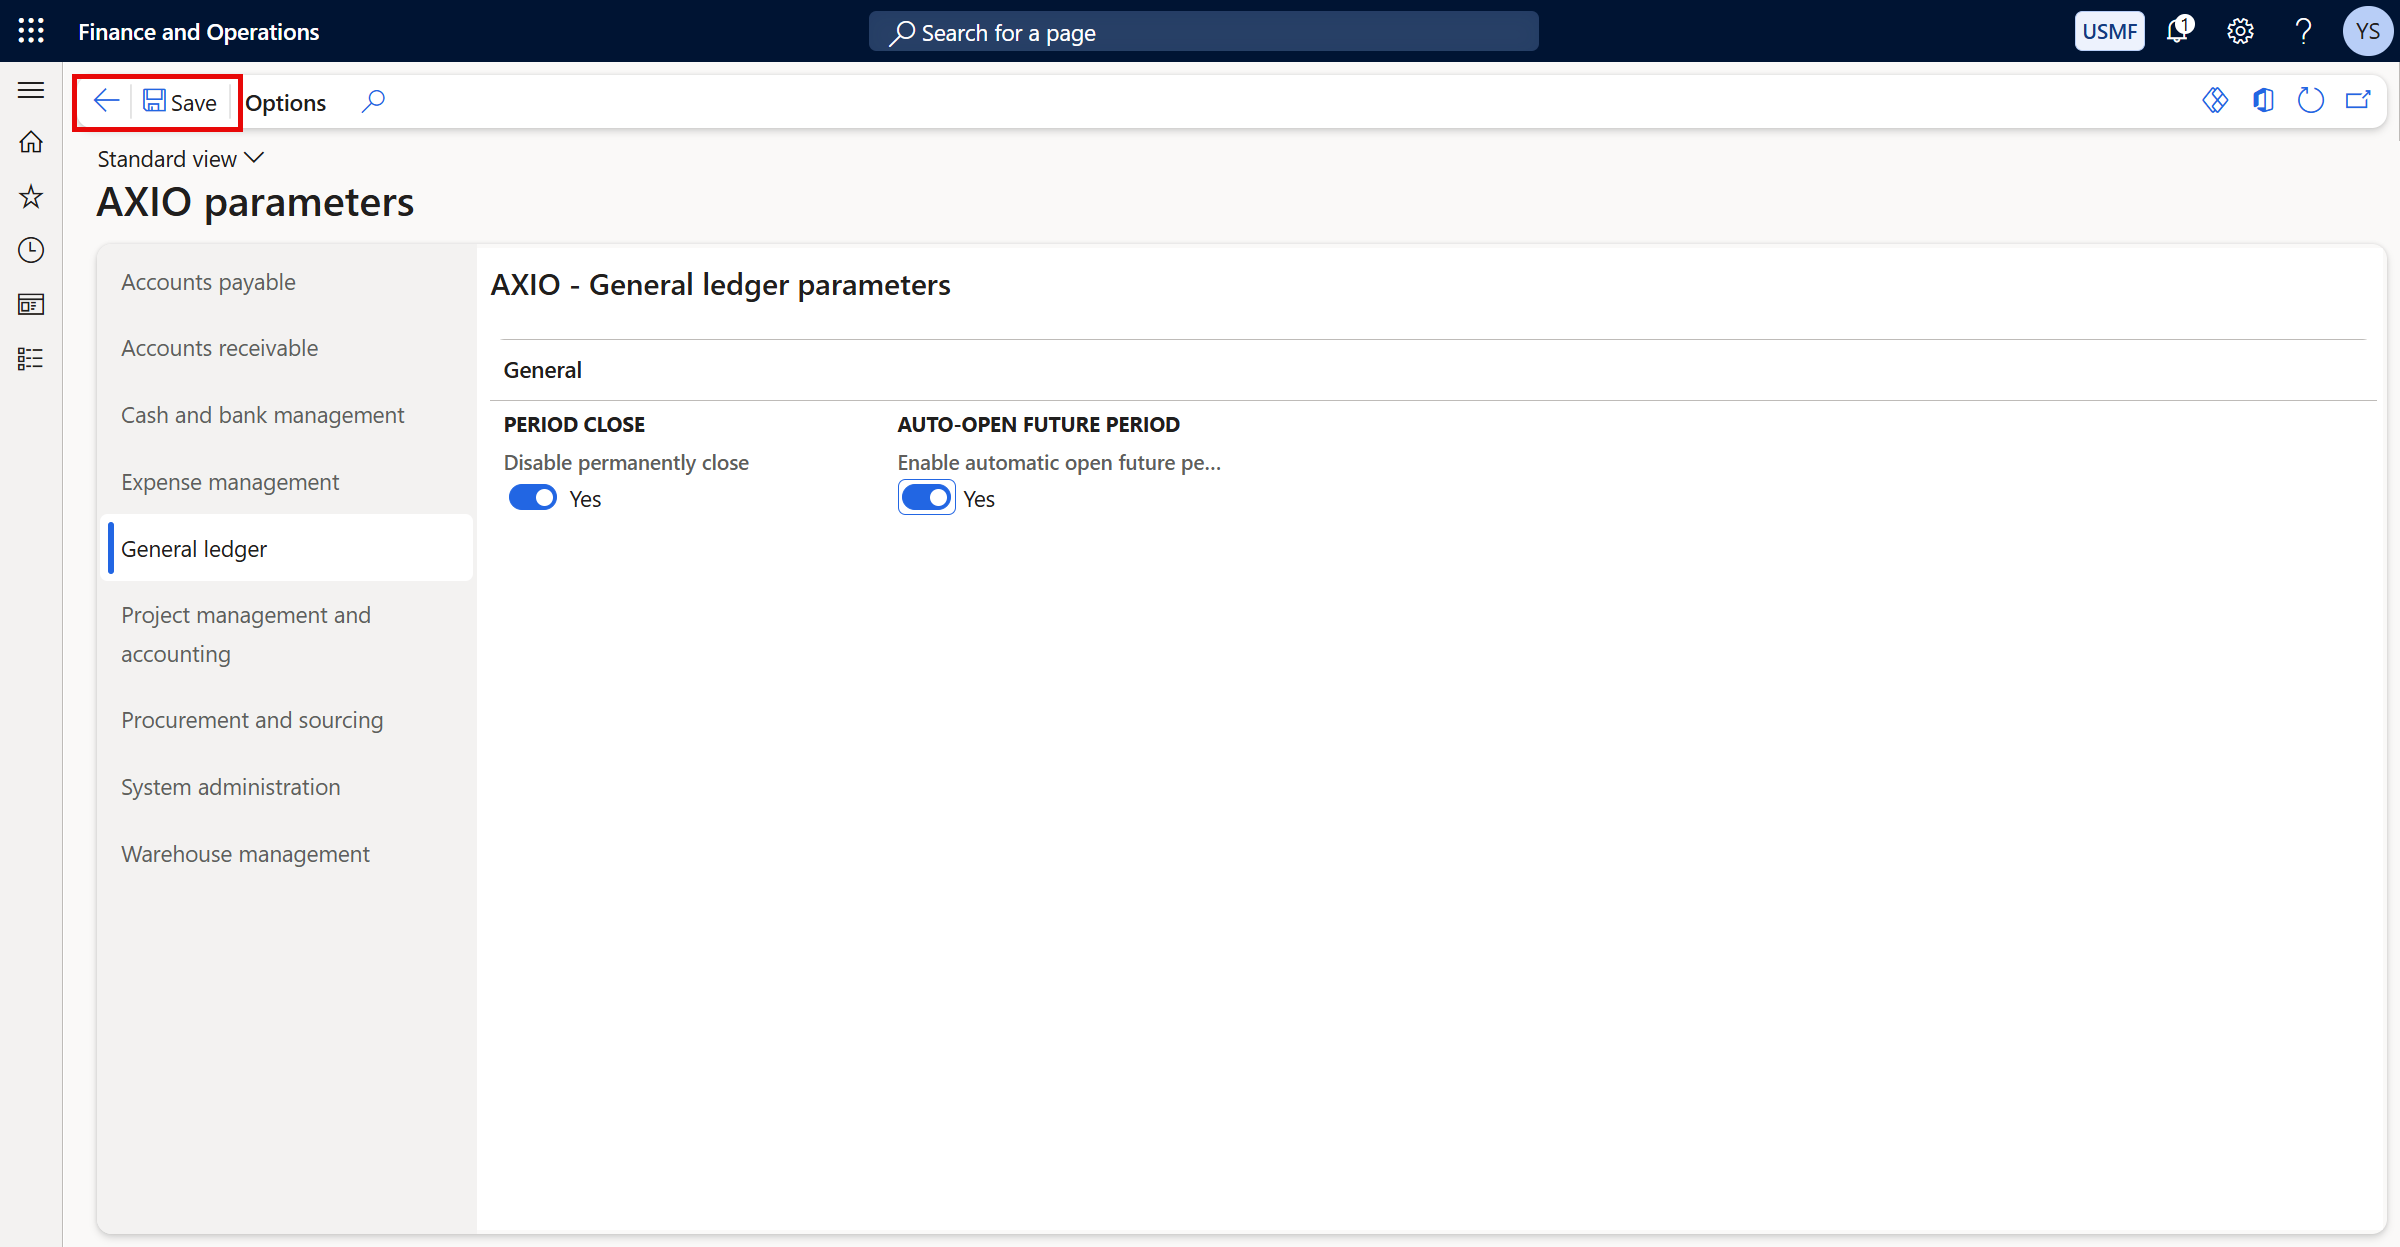The image size is (2400, 1247).
Task: Show recently opened pages
Action: 30,251
